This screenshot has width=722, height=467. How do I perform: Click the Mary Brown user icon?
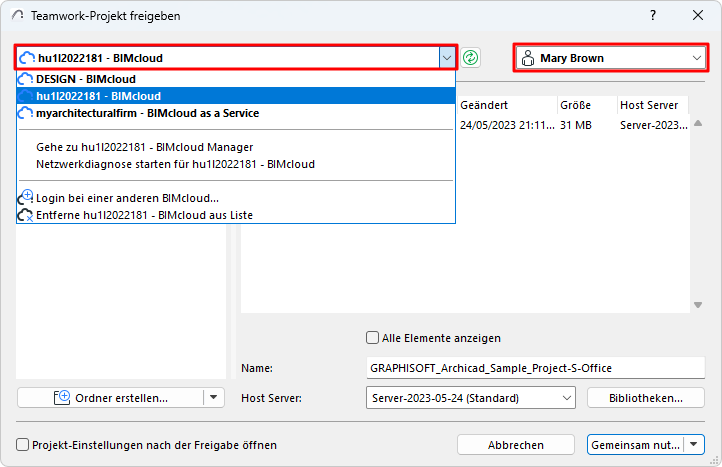coord(528,58)
